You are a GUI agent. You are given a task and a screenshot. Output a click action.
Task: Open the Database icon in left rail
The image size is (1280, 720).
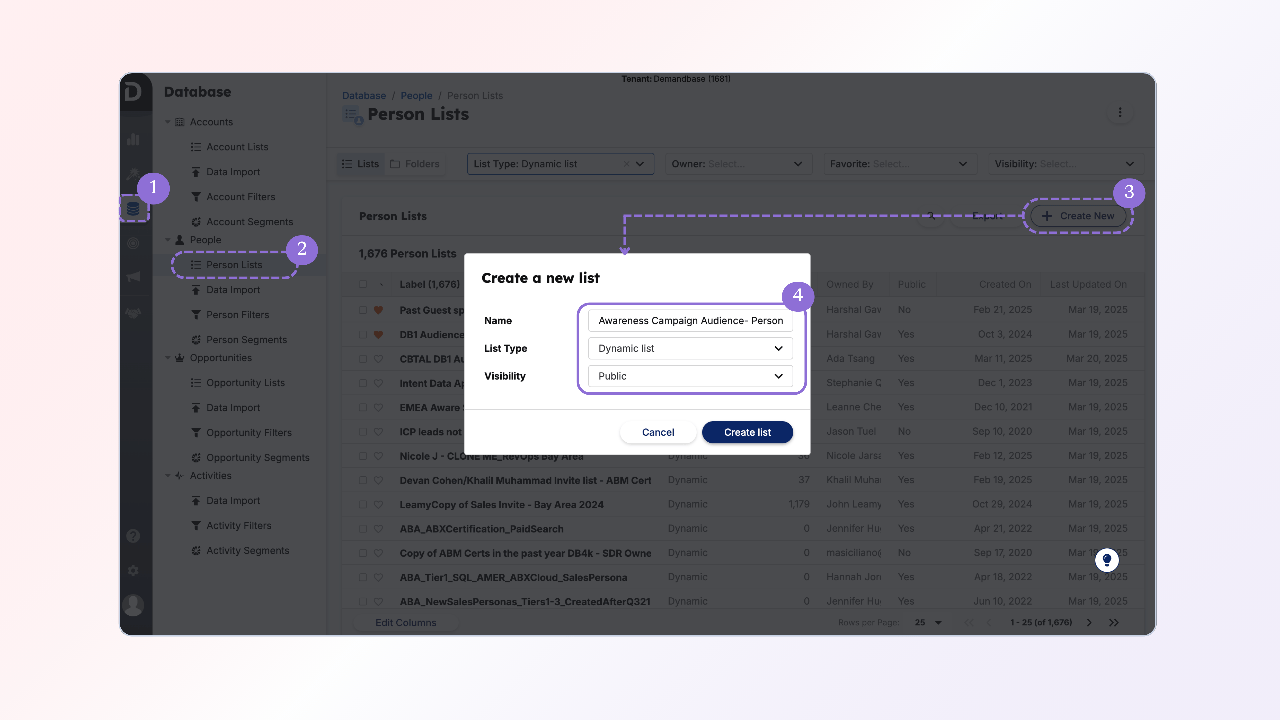coord(133,209)
